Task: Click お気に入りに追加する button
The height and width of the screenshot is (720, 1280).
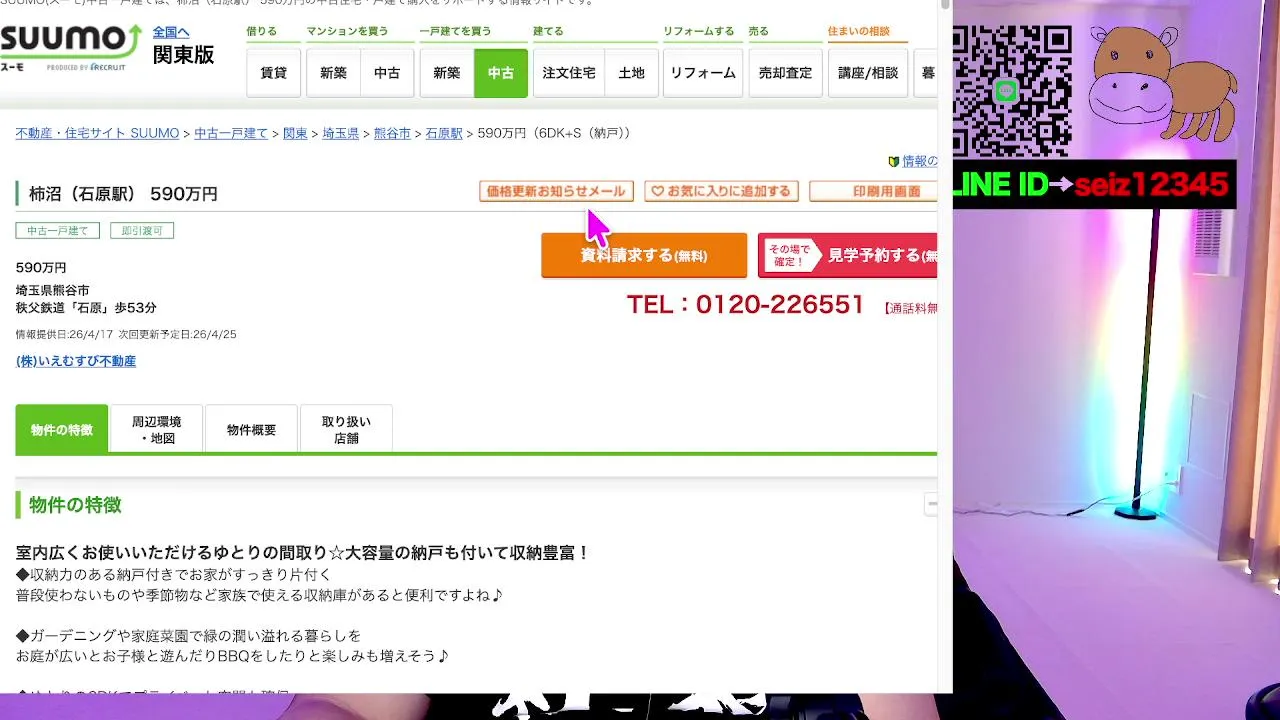Action: click(721, 191)
